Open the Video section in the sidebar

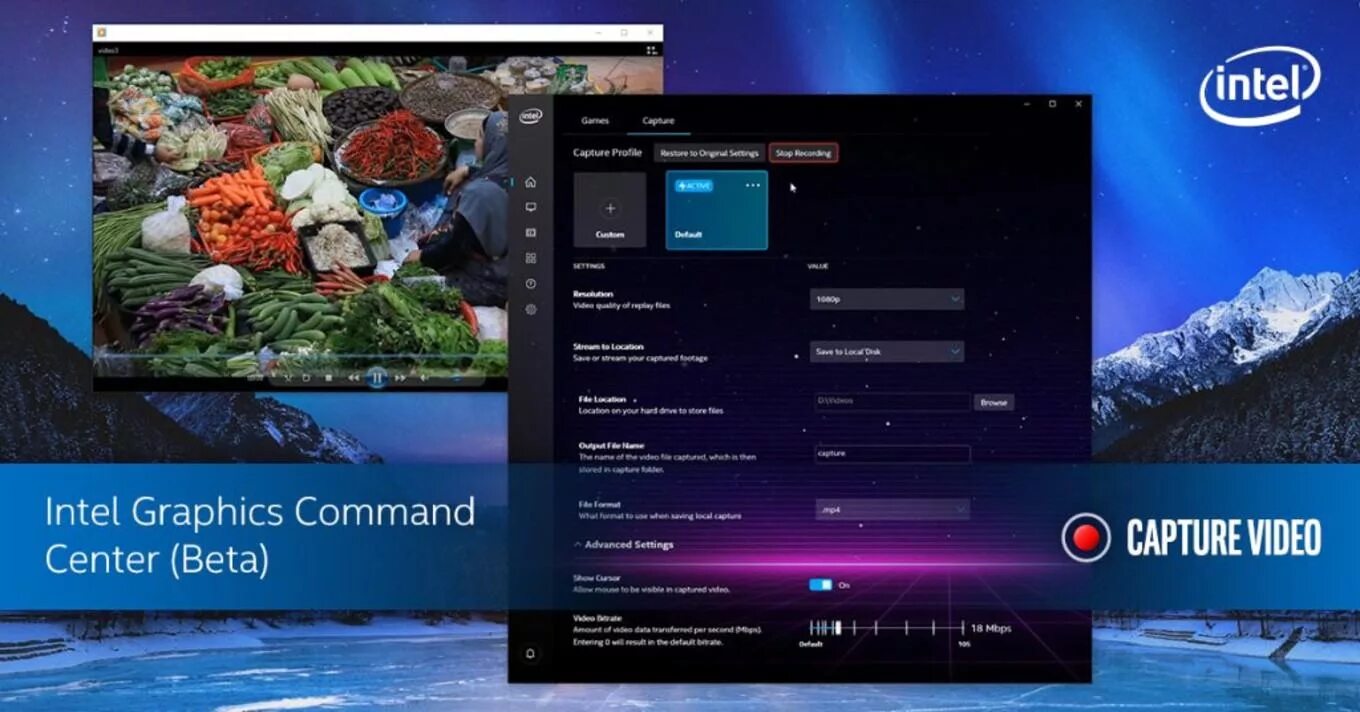(530, 232)
